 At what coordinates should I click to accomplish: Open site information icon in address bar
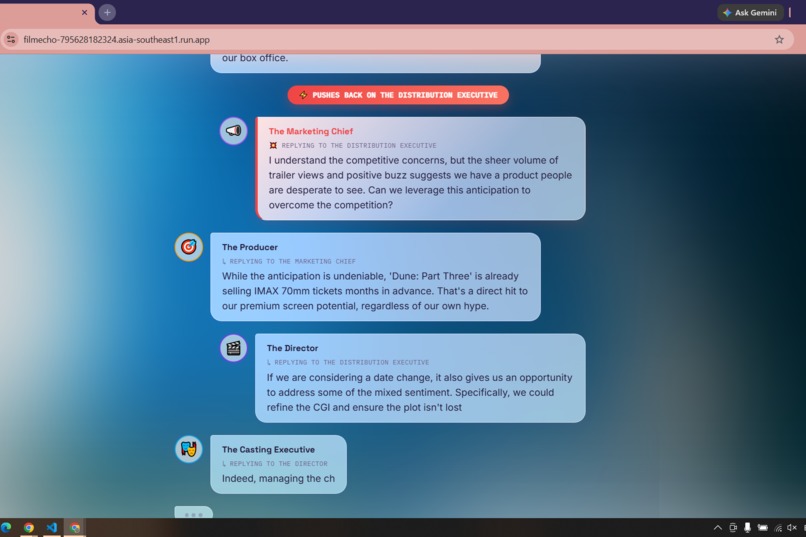(11, 40)
